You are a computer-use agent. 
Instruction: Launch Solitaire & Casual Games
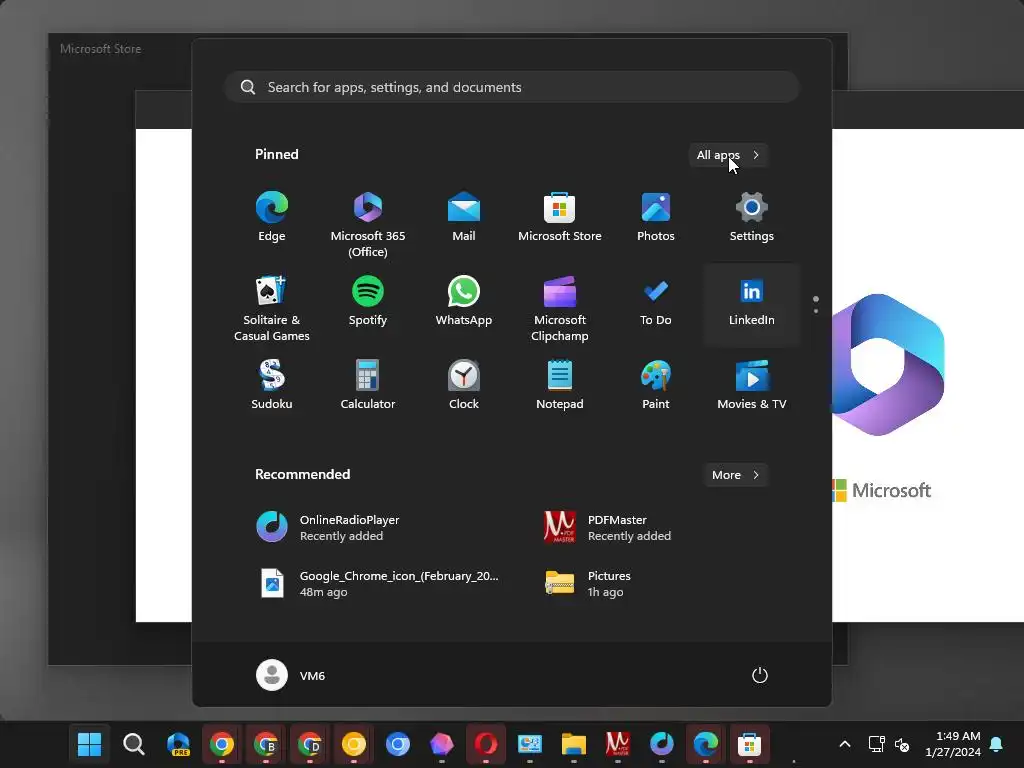tap(272, 307)
